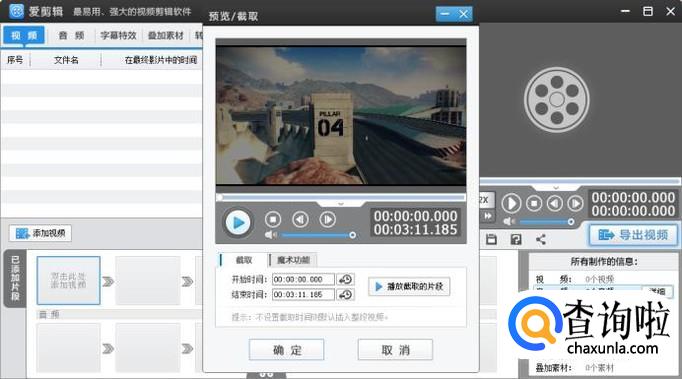Click the share icon
The height and width of the screenshot is (379, 682).
pyautogui.click(x=541, y=239)
